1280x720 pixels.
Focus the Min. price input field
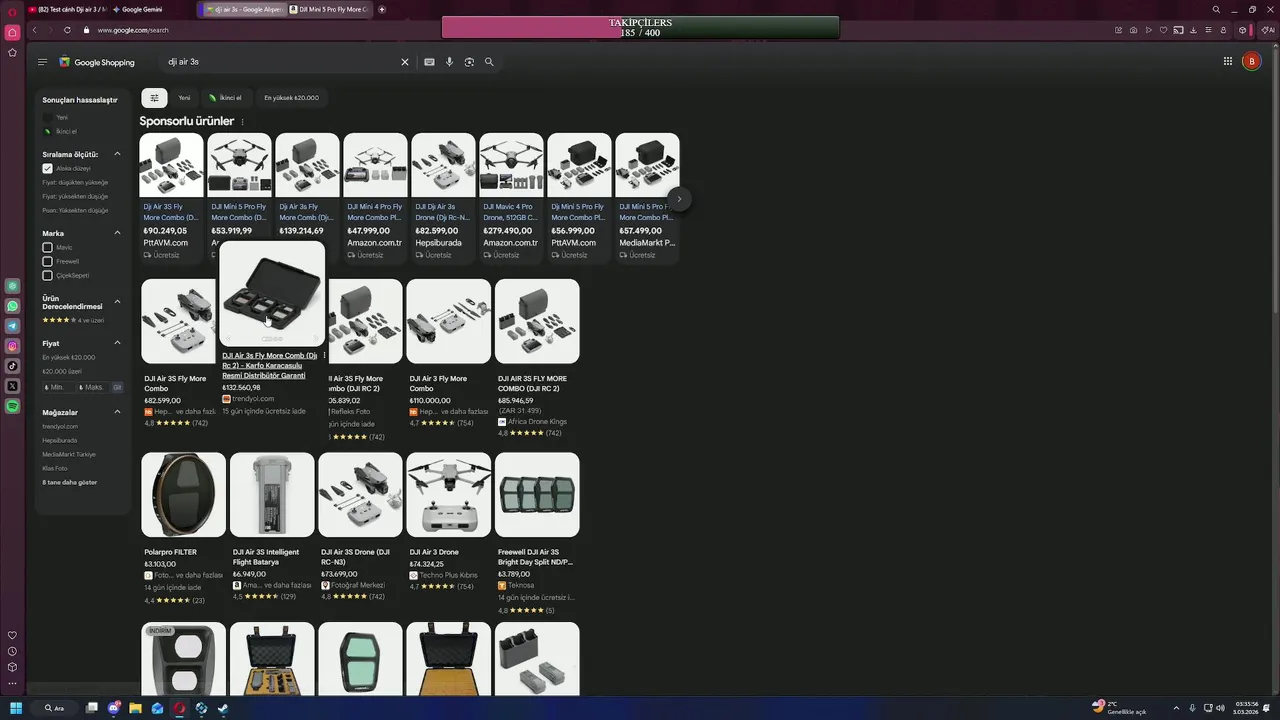pyautogui.click(x=58, y=387)
